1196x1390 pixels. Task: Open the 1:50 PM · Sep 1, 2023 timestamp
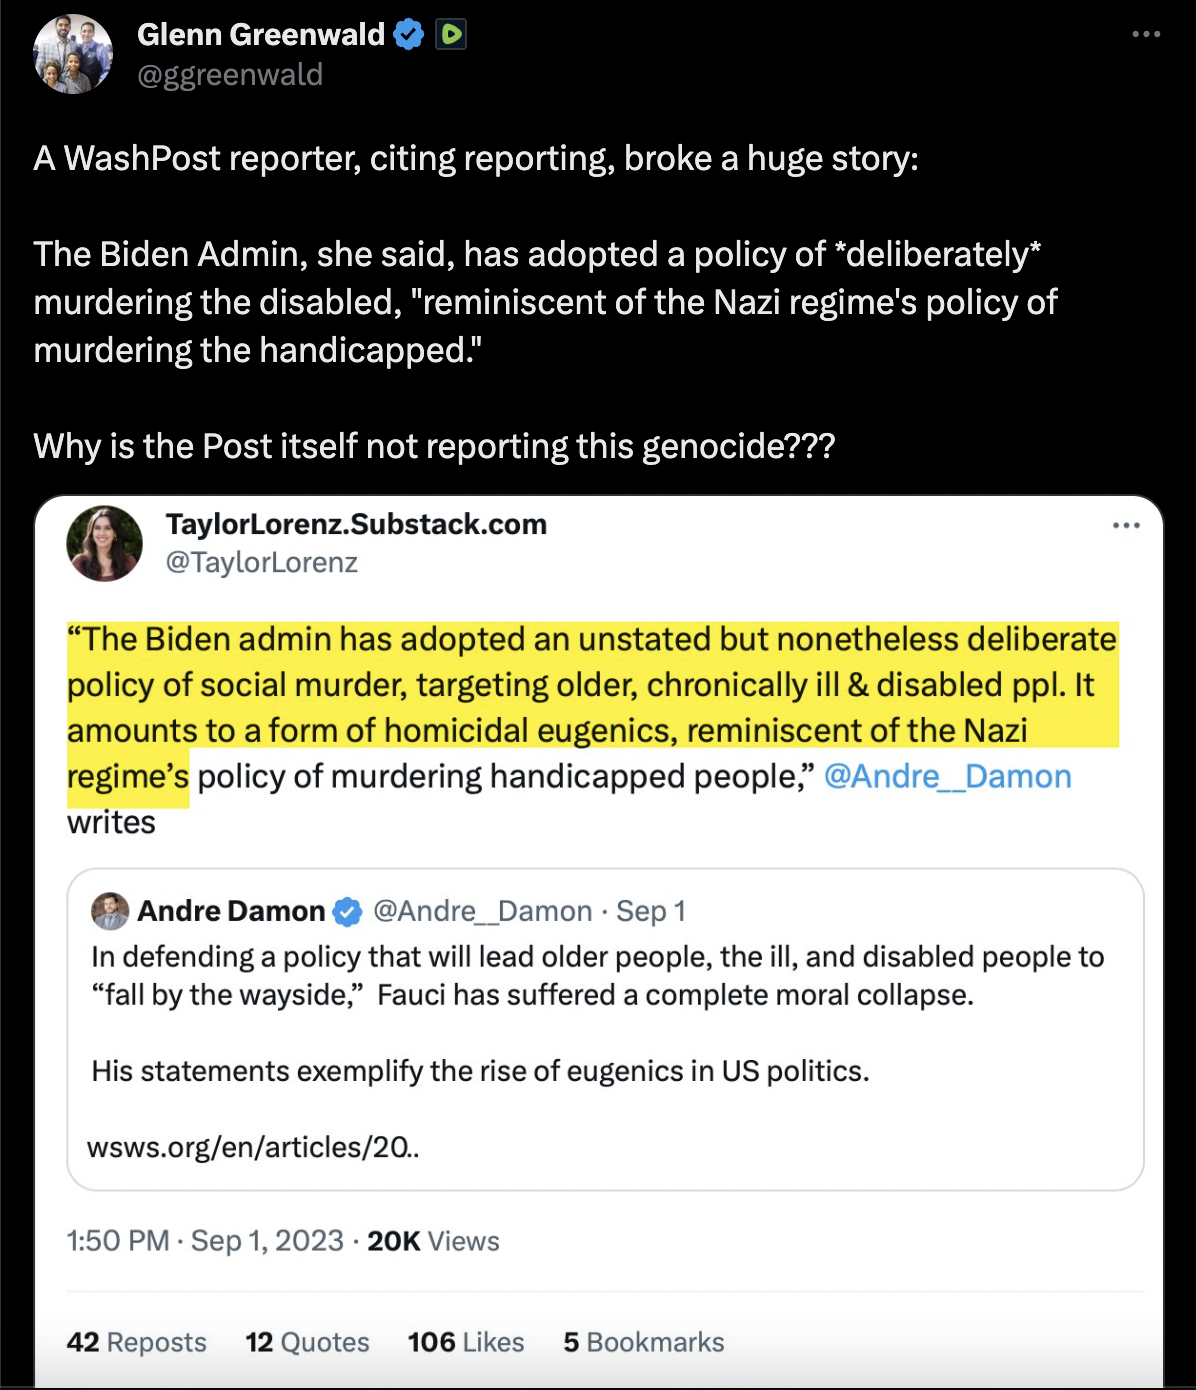(205, 1241)
